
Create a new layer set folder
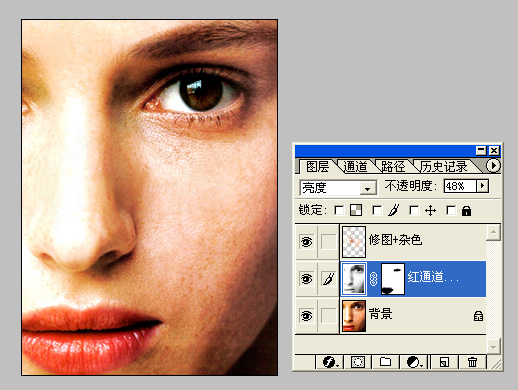coord(385,362)
